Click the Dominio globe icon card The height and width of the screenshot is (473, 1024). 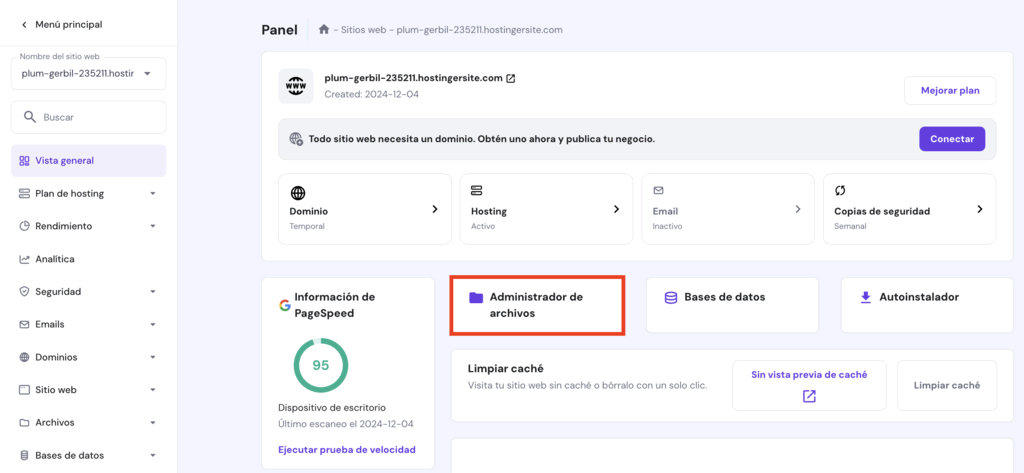[297, 192]
